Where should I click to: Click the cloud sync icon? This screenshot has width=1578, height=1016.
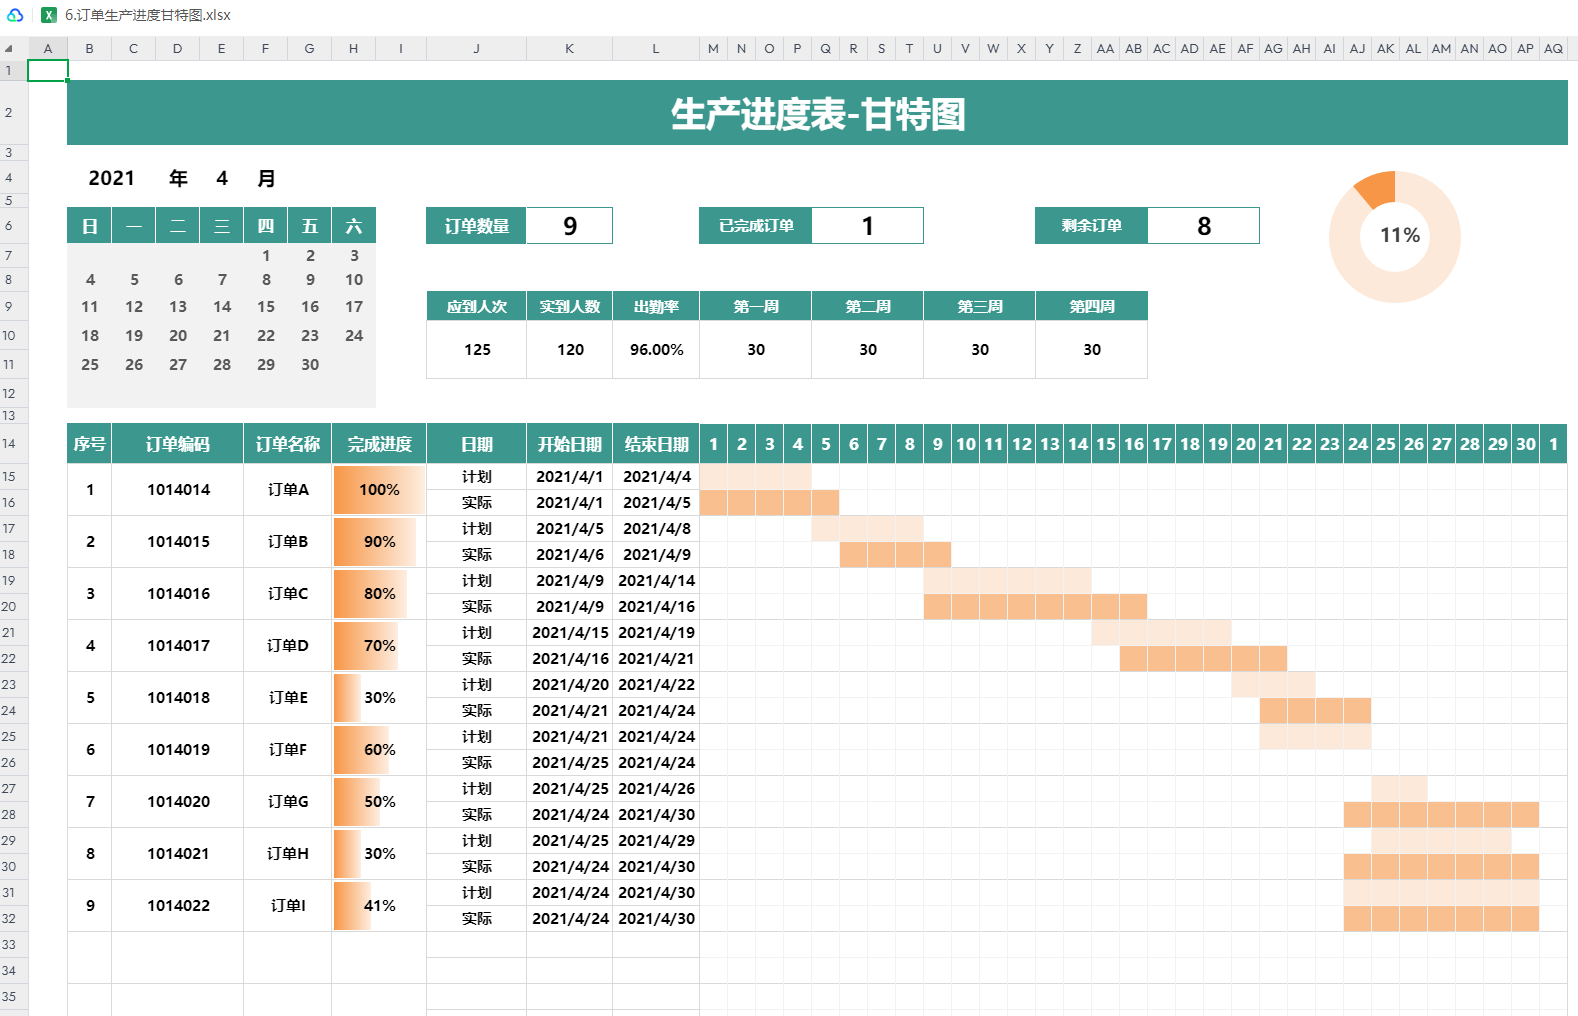pyautogui.click(x=15, y=15)
